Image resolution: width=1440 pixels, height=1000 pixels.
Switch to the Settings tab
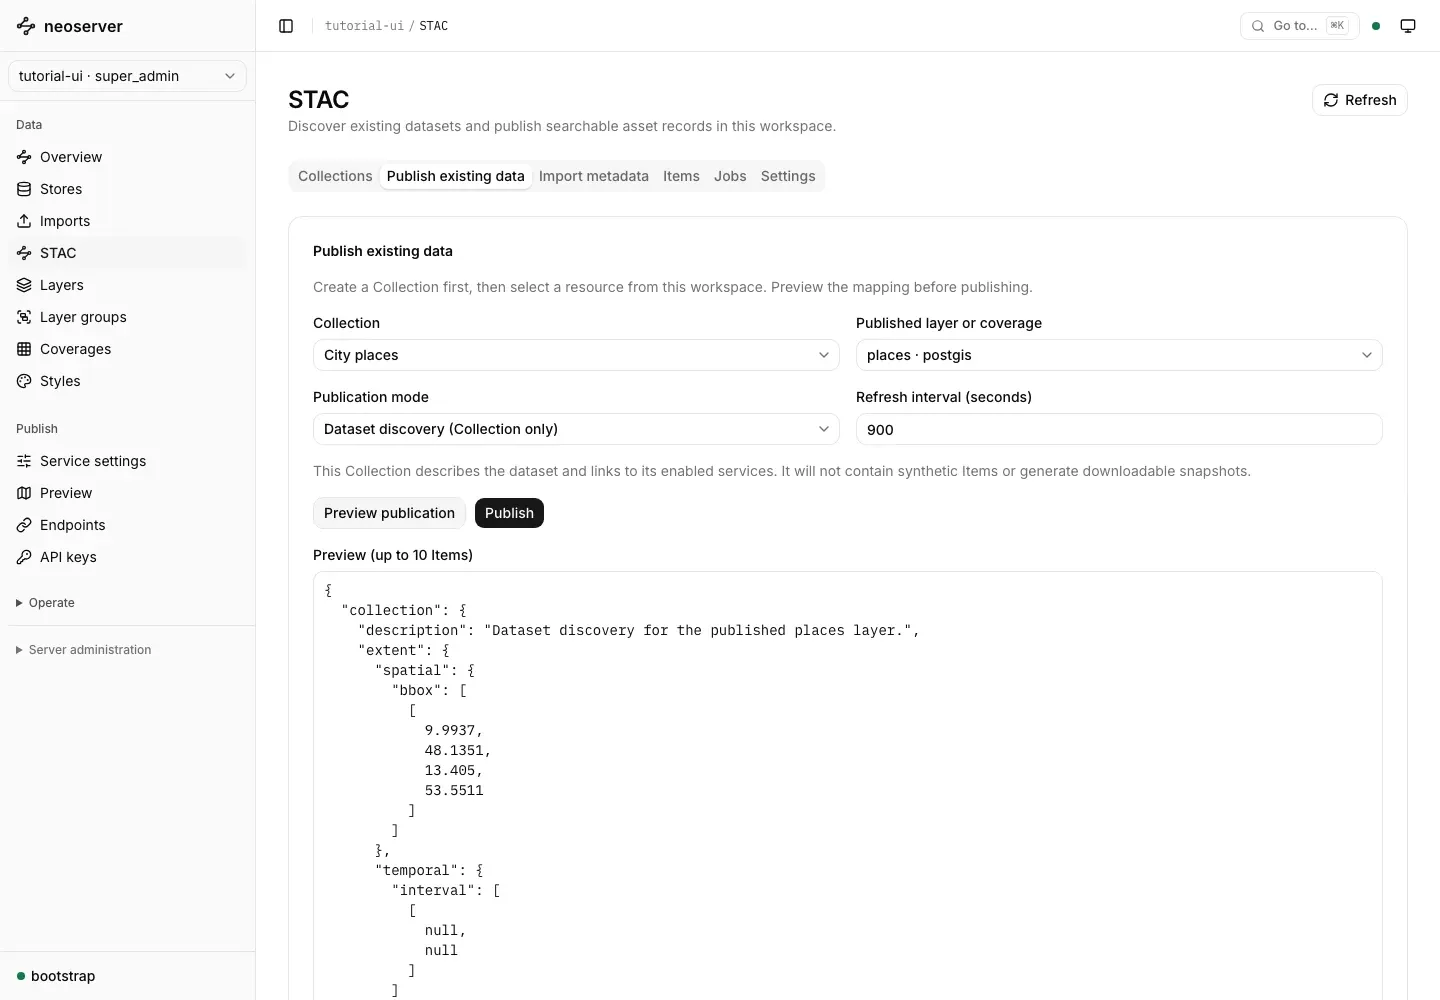pyautogui.click(x=788, y=176)
